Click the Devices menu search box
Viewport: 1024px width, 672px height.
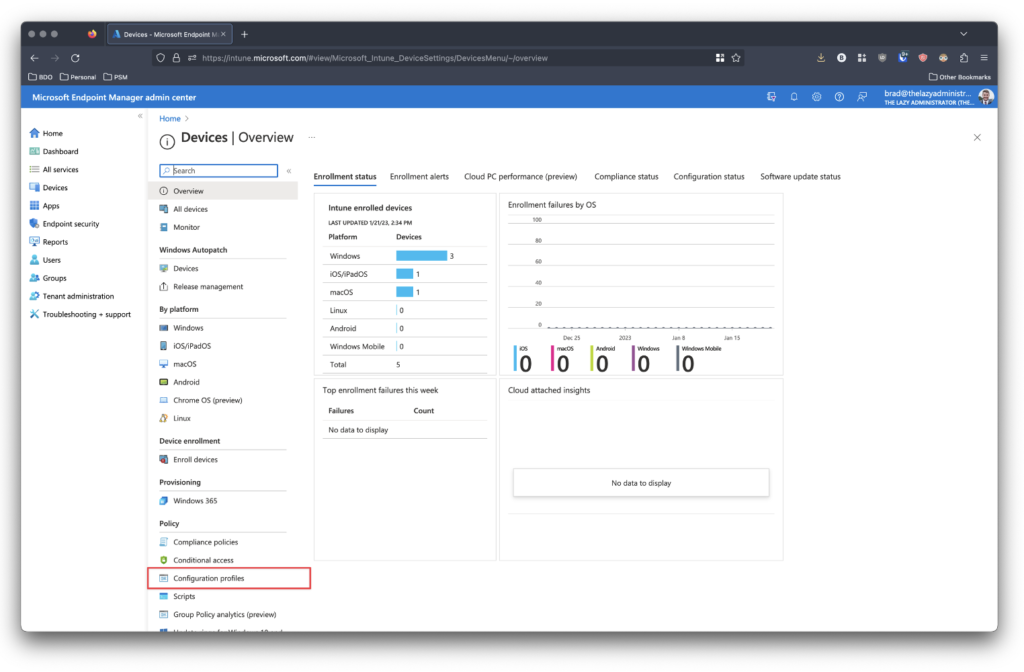[x=219, y=171]
